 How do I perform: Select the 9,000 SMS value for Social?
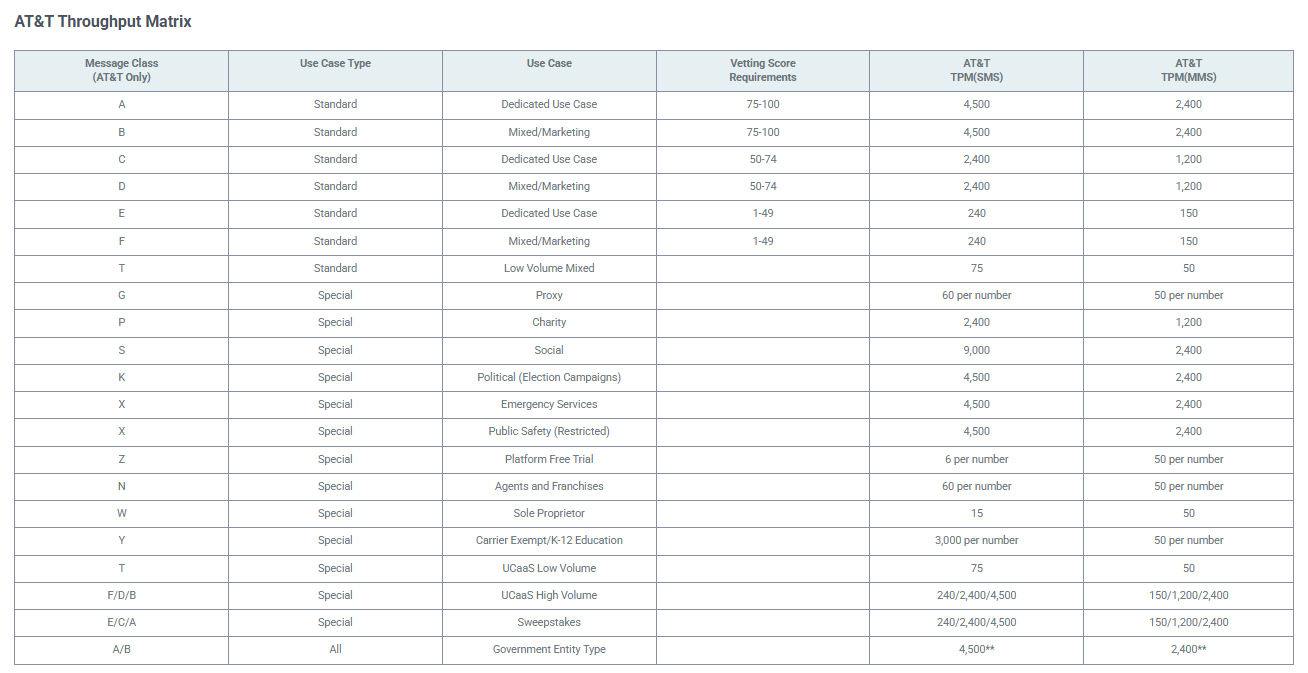pyautogui.click(x=976, y=350)
